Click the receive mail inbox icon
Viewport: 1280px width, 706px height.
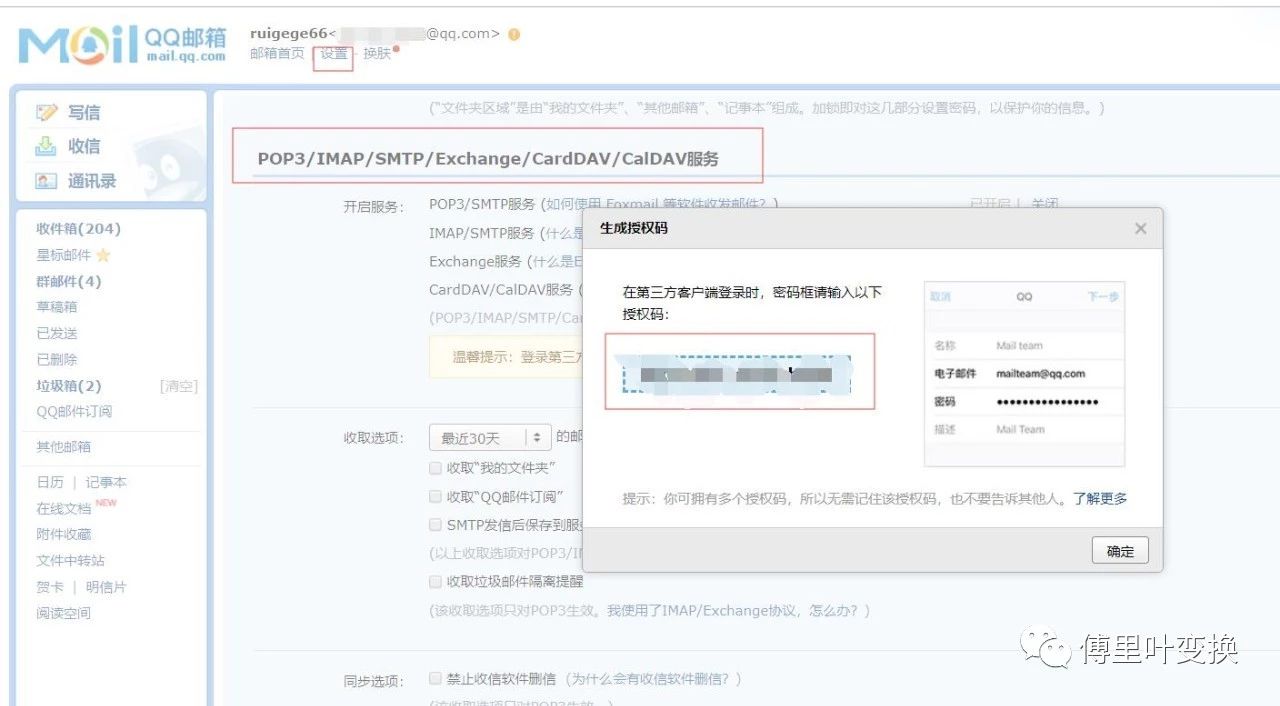click(46, 146)
